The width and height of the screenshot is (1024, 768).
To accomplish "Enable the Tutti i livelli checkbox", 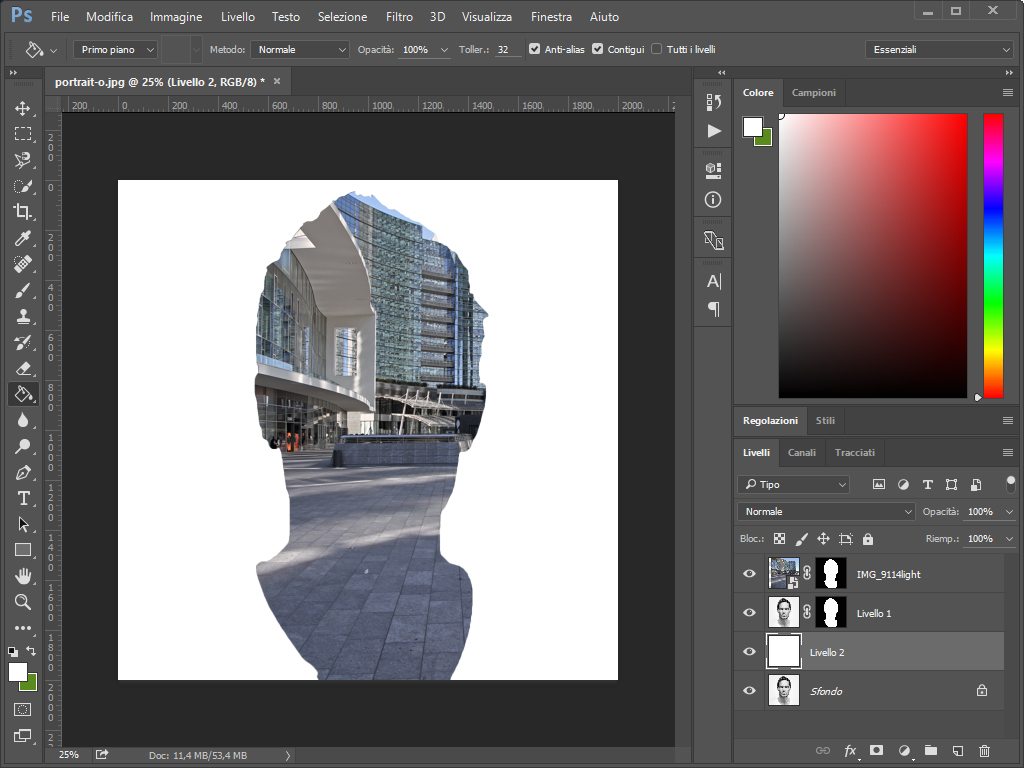I will [x=657, y=49].
